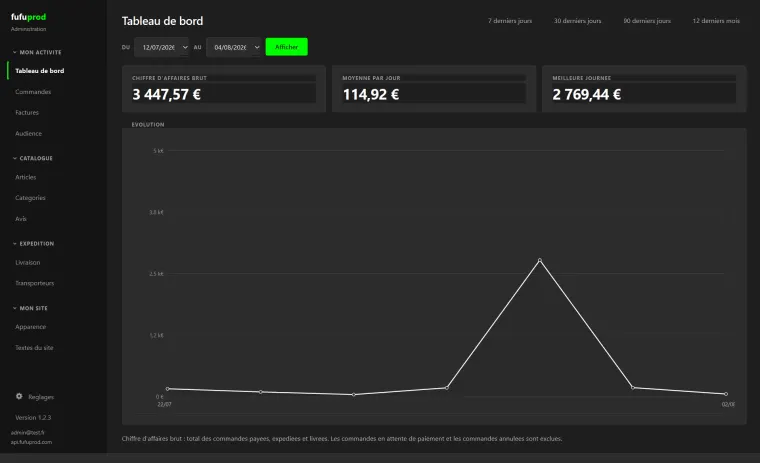Screen dimensions: 760x463
Task: Collapse the CATALOGUE section chevron
Action: (15, 158)
